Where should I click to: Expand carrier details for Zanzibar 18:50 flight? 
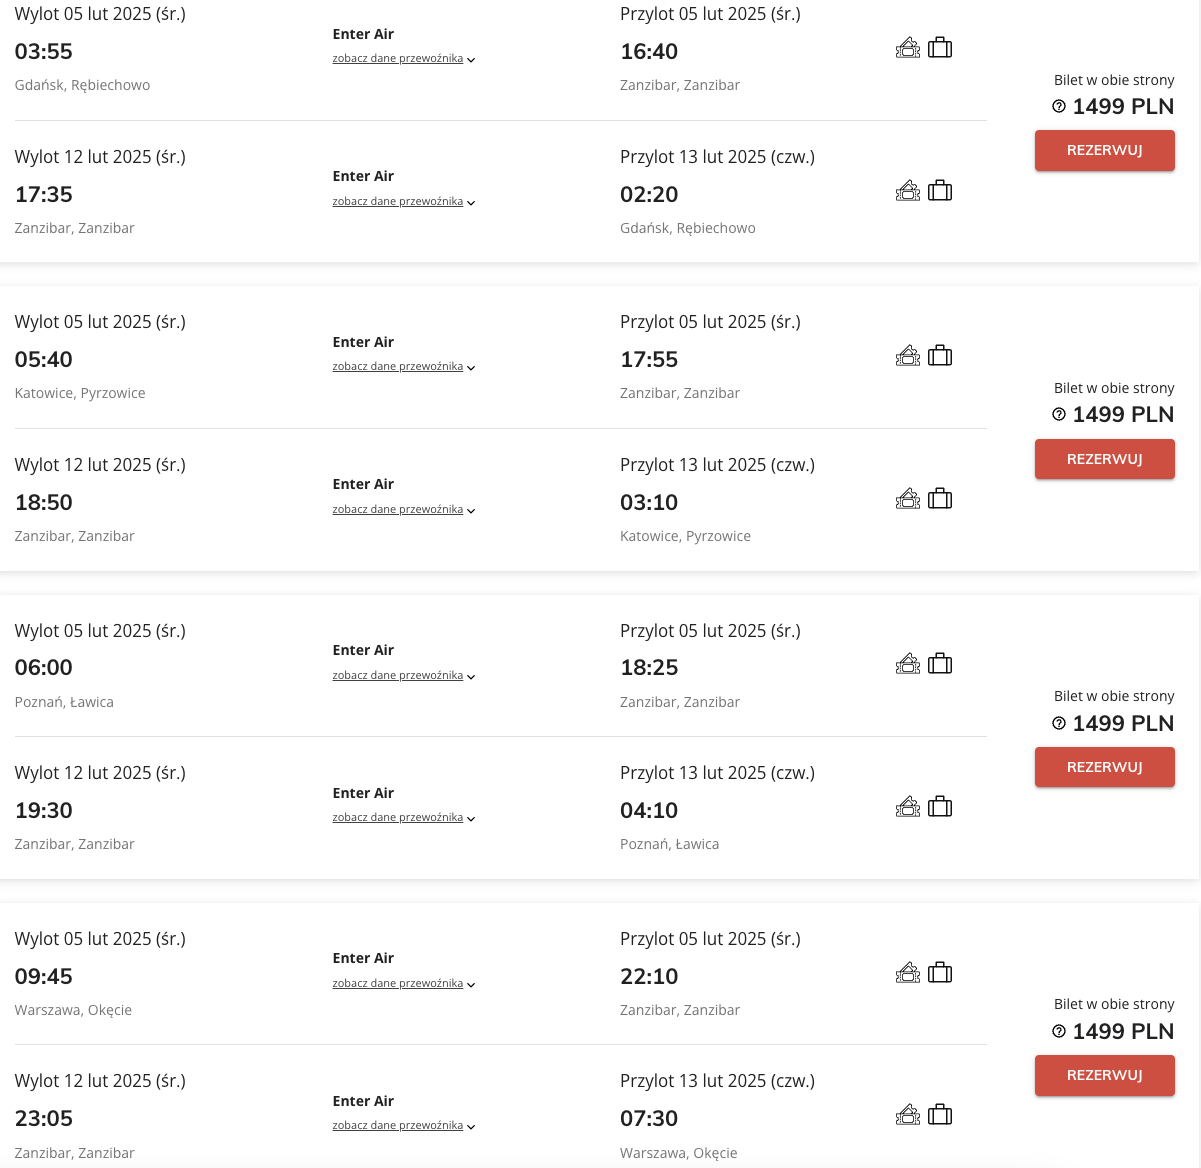[x=404, y=510]
